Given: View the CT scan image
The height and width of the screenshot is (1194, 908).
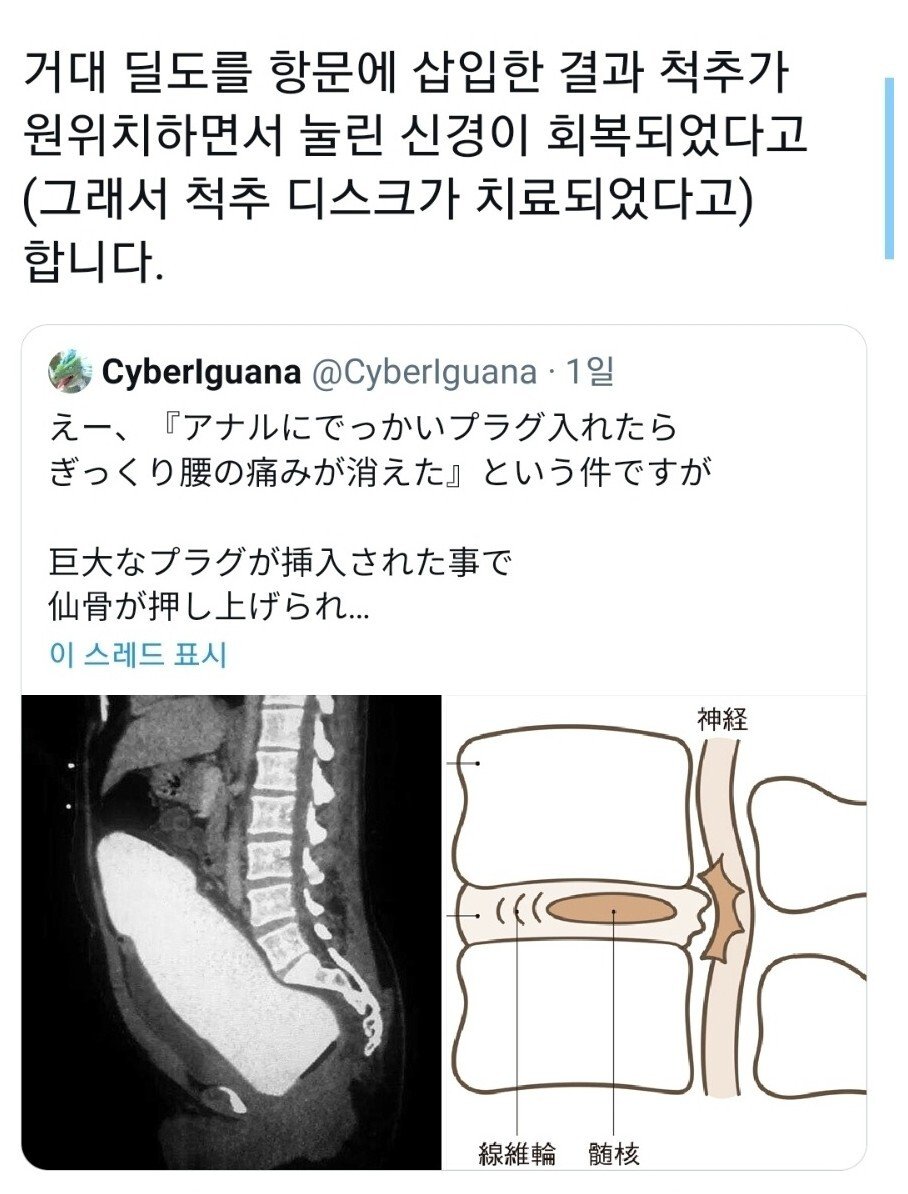Looking at the screenshot, I should click(x=232, y=932).
